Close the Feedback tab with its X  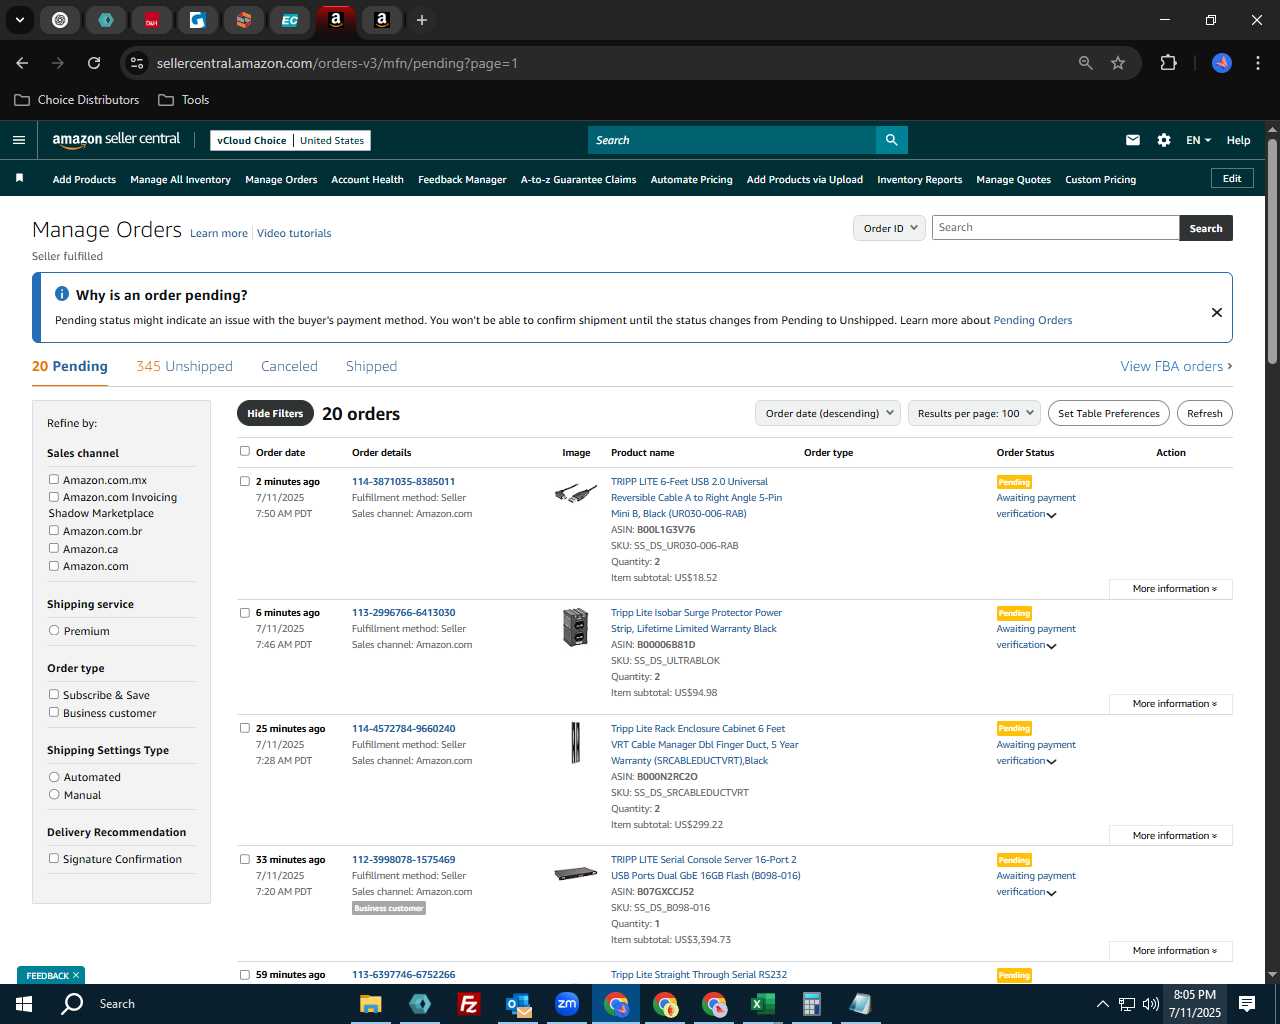(76, 975)
